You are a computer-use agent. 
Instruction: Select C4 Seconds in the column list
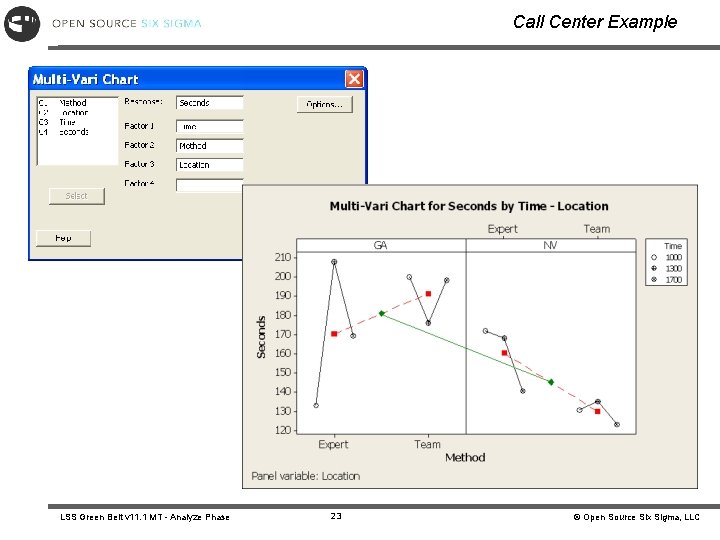click(63, 132)
